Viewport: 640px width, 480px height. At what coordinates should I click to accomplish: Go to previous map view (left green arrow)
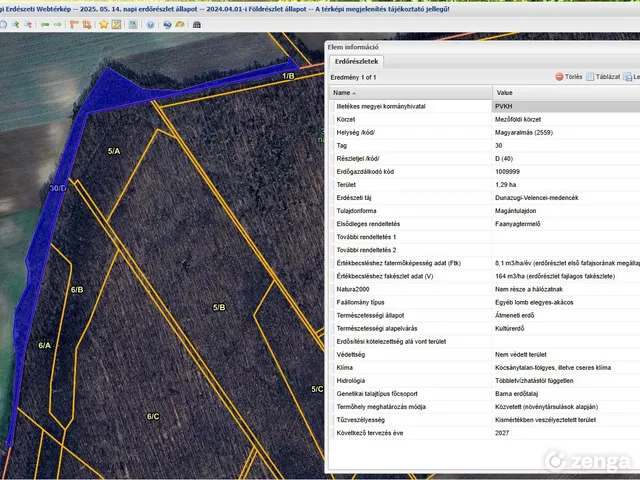[x=45, y=24]
